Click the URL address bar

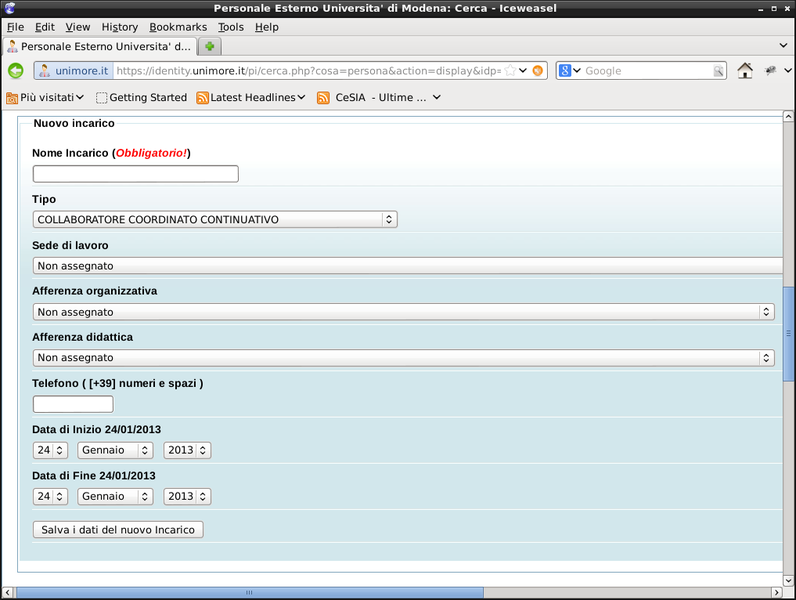(x=308, y=71)
